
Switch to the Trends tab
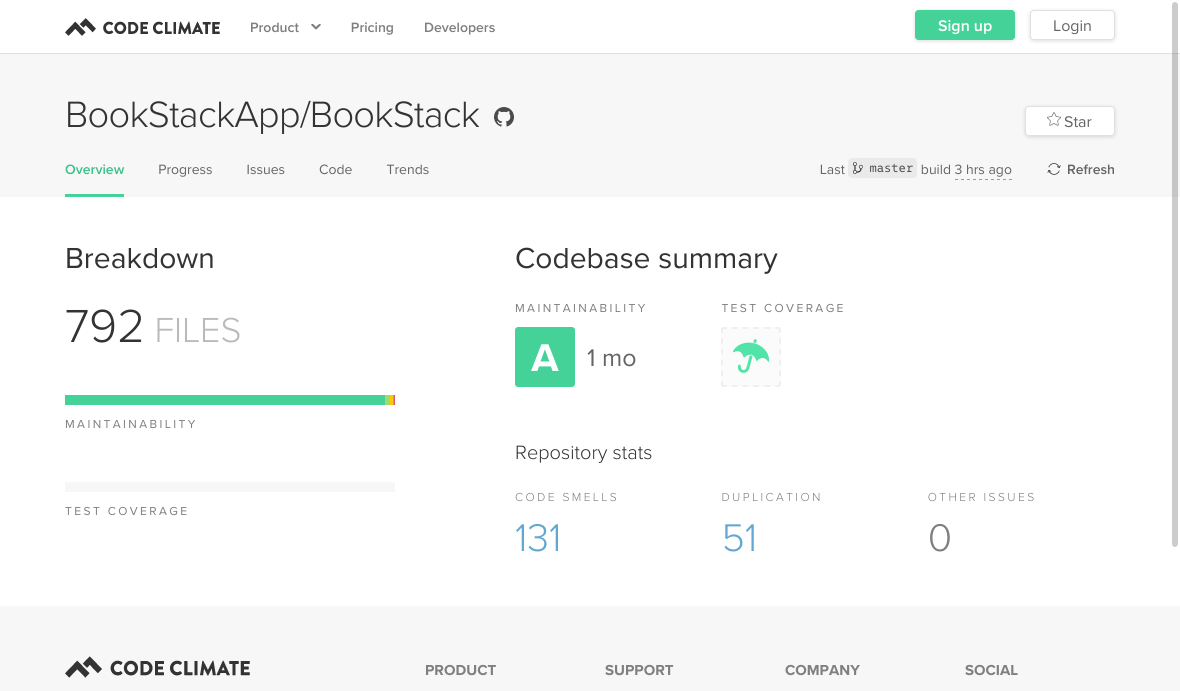(x=408, y=169)
